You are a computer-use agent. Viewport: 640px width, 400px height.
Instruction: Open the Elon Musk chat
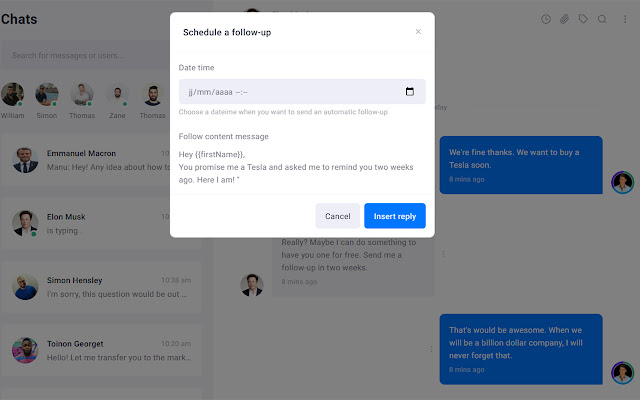(100, 223)
